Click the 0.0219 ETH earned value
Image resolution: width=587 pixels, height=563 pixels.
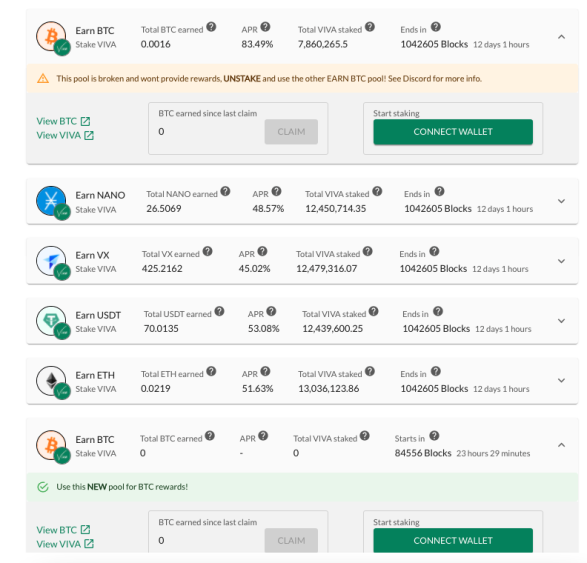(155, 389)
